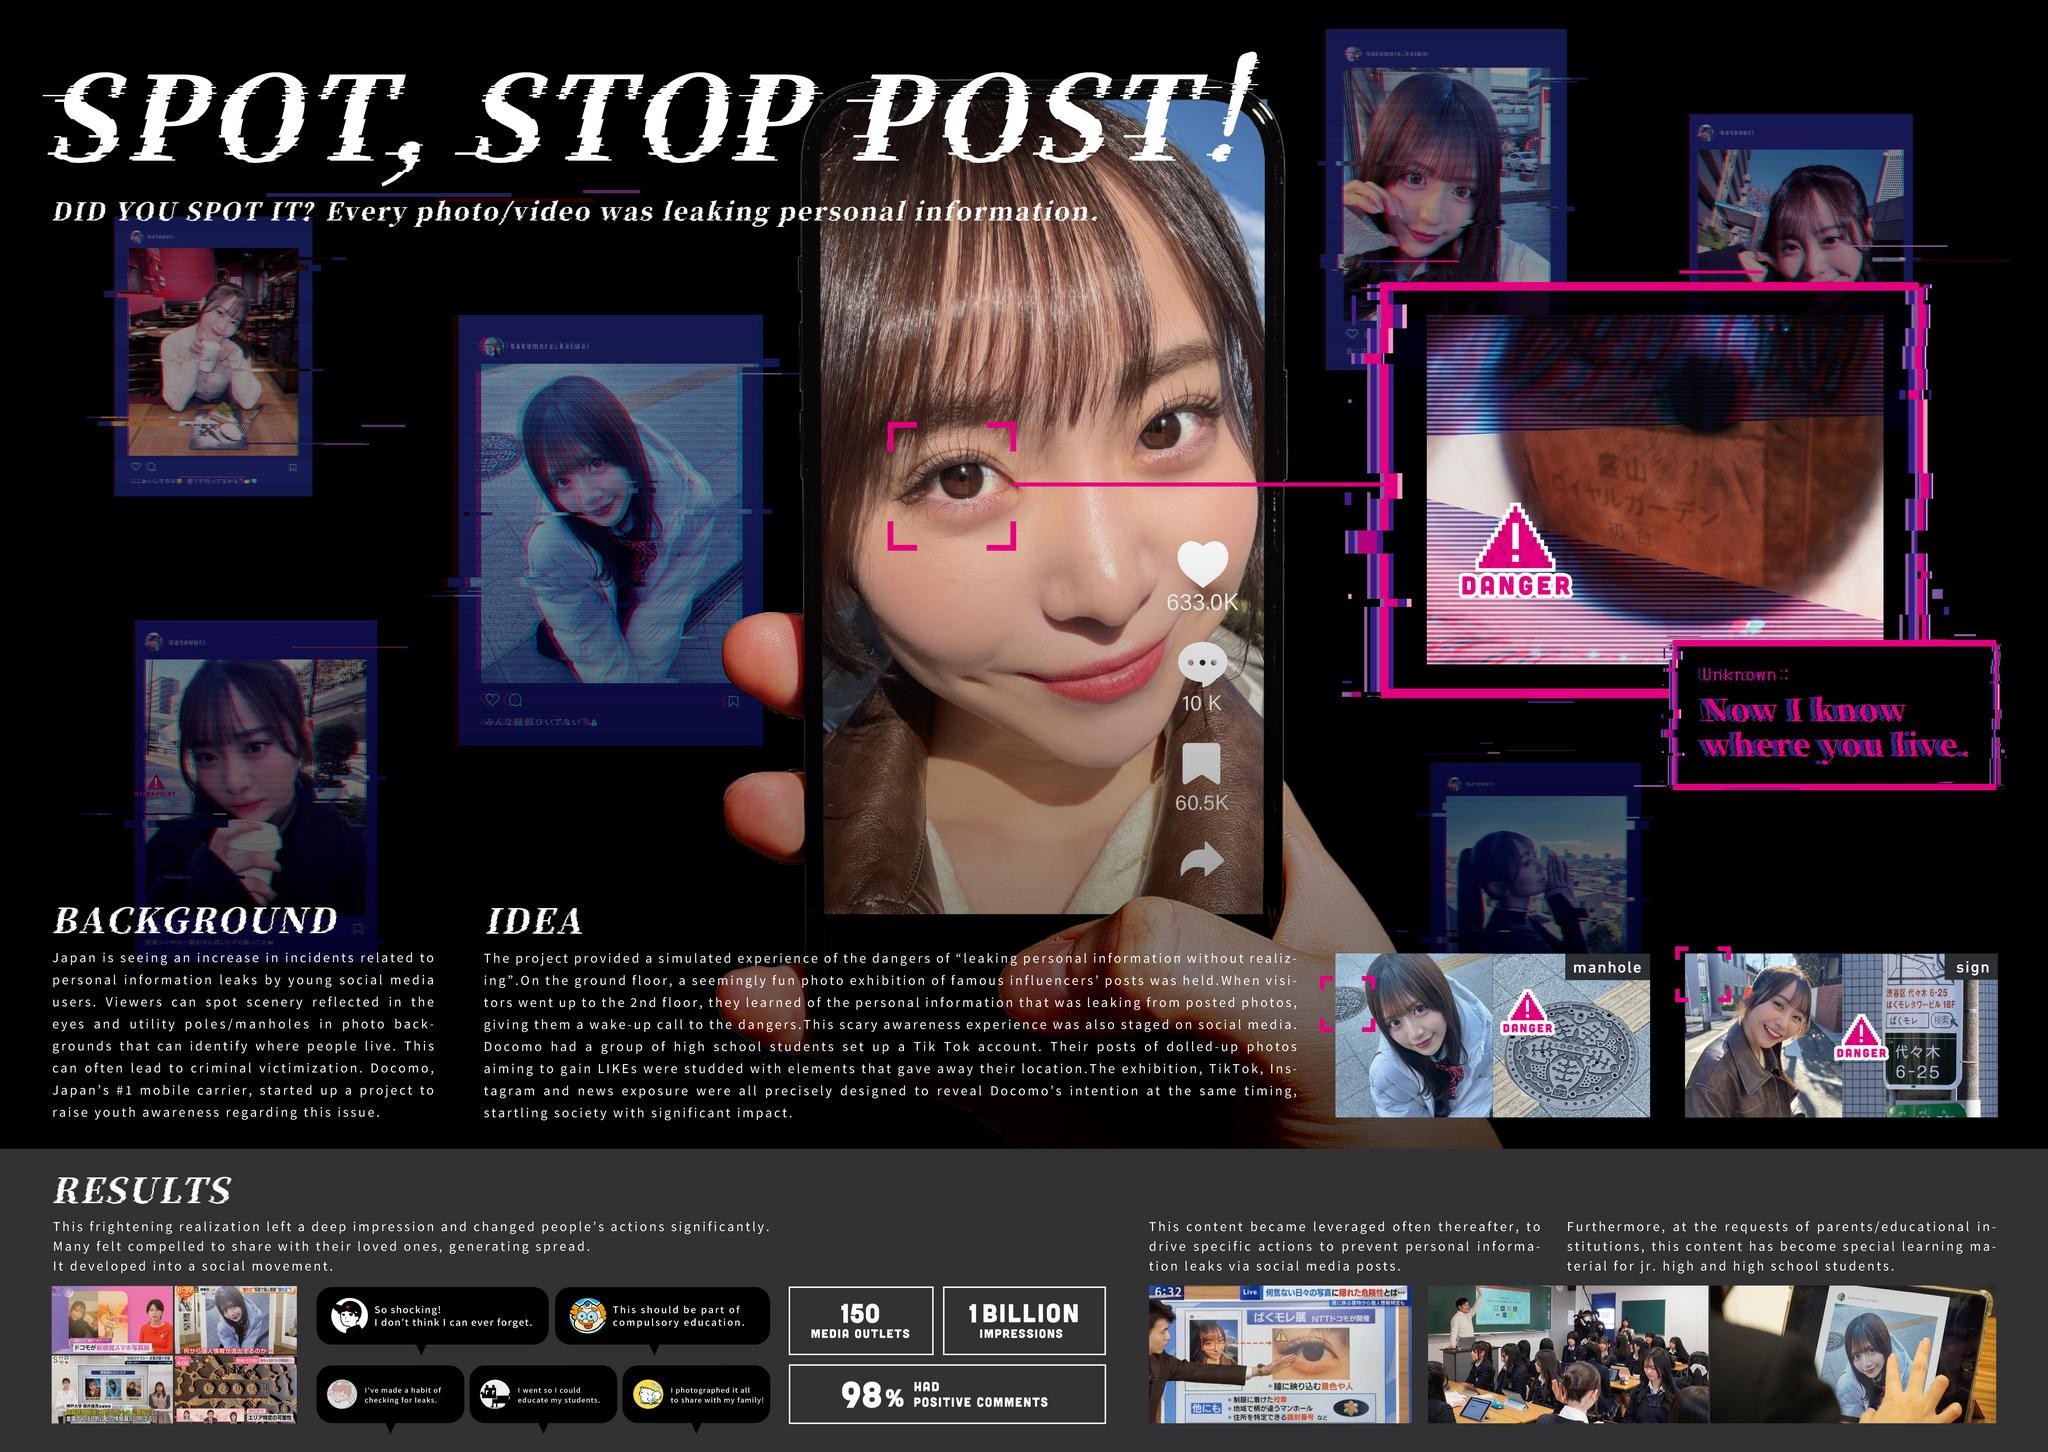Image resolution: width=2048 pixels, height=1452 pixels.
Task: Open the classroom photo in the results section
Action: tap(1568, 1354)
